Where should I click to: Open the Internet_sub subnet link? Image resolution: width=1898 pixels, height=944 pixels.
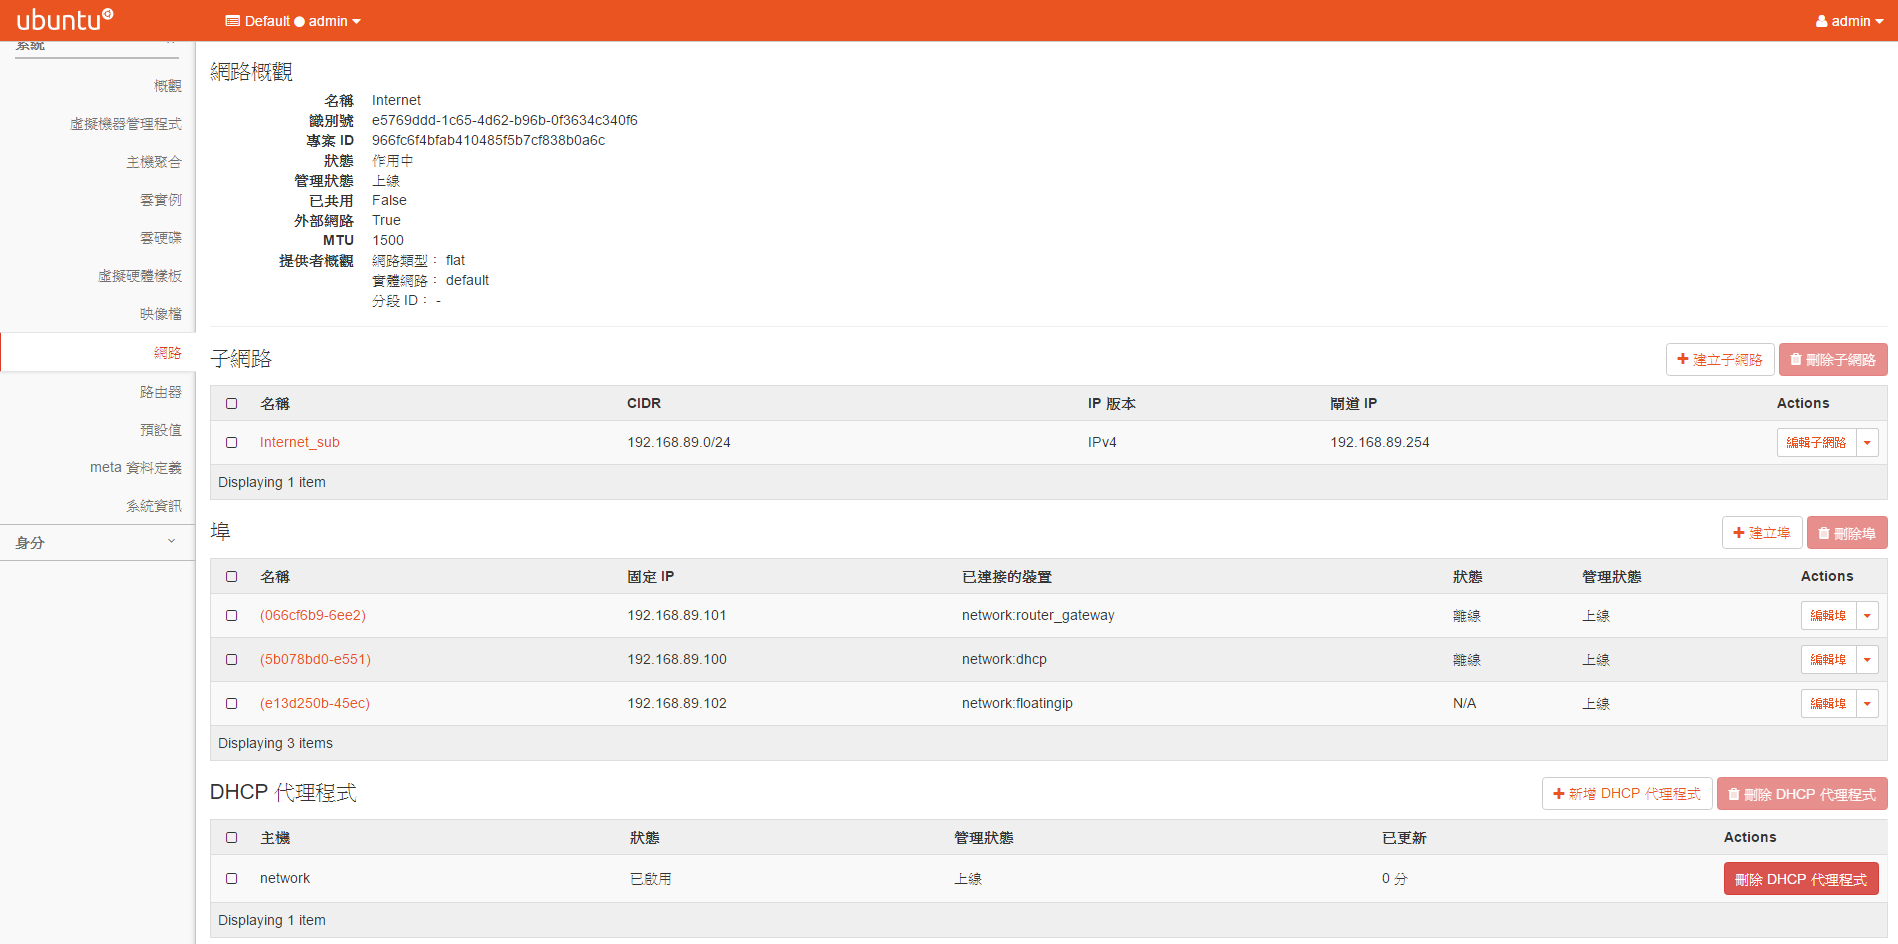point(300,442)
